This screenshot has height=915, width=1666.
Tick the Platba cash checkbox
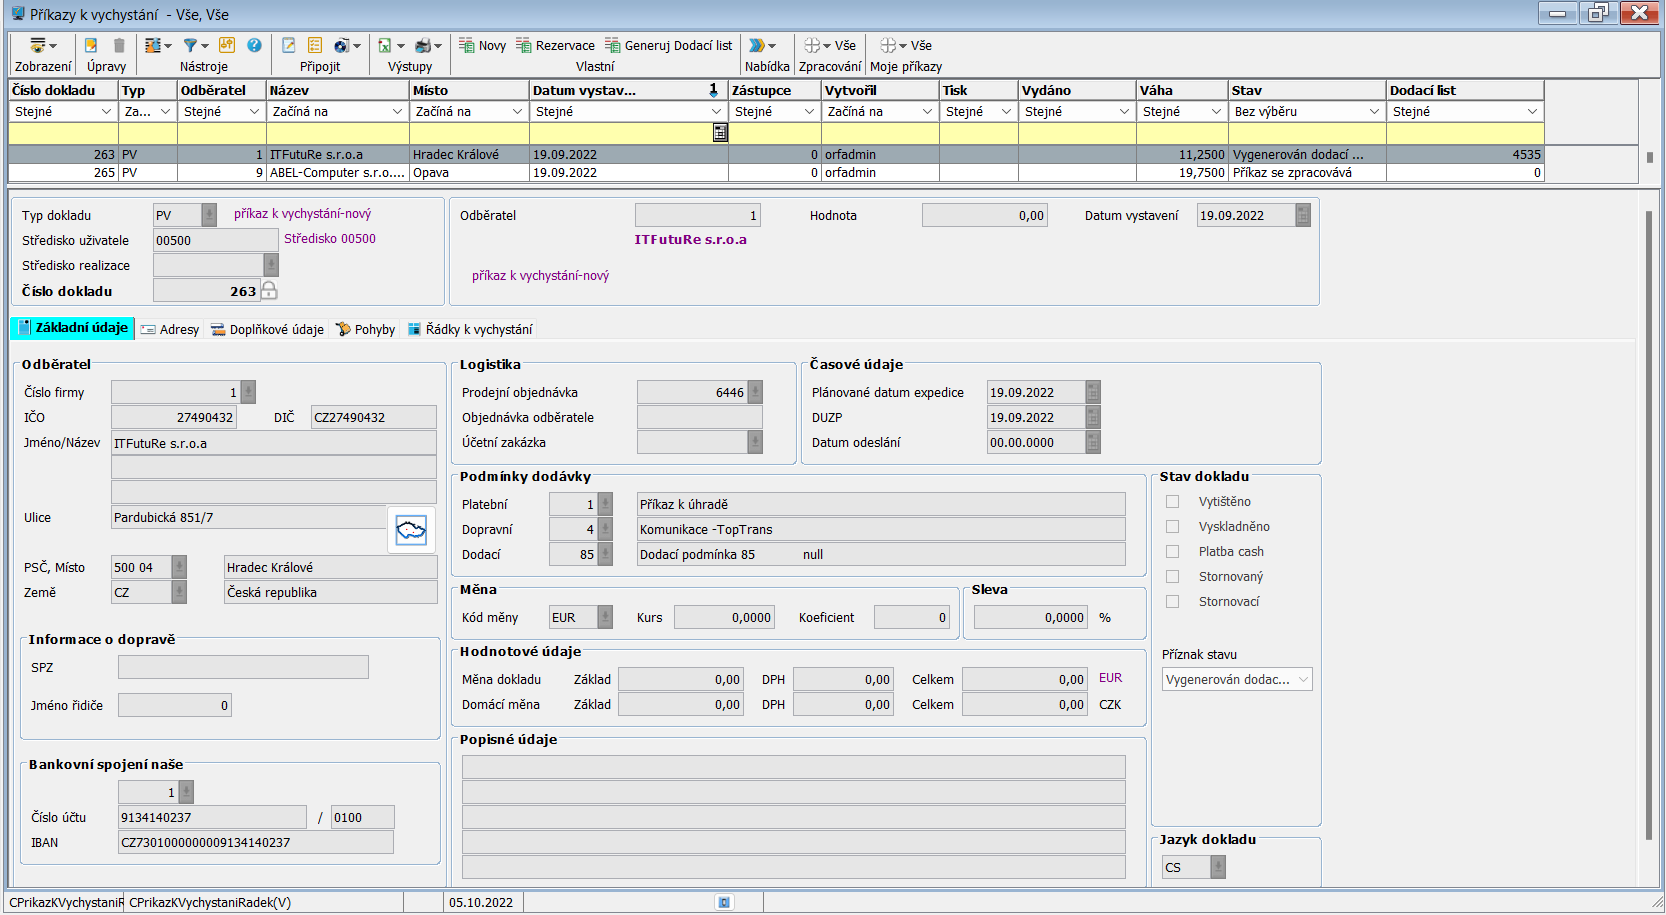pyautogui.click(x=1172, y=552)
